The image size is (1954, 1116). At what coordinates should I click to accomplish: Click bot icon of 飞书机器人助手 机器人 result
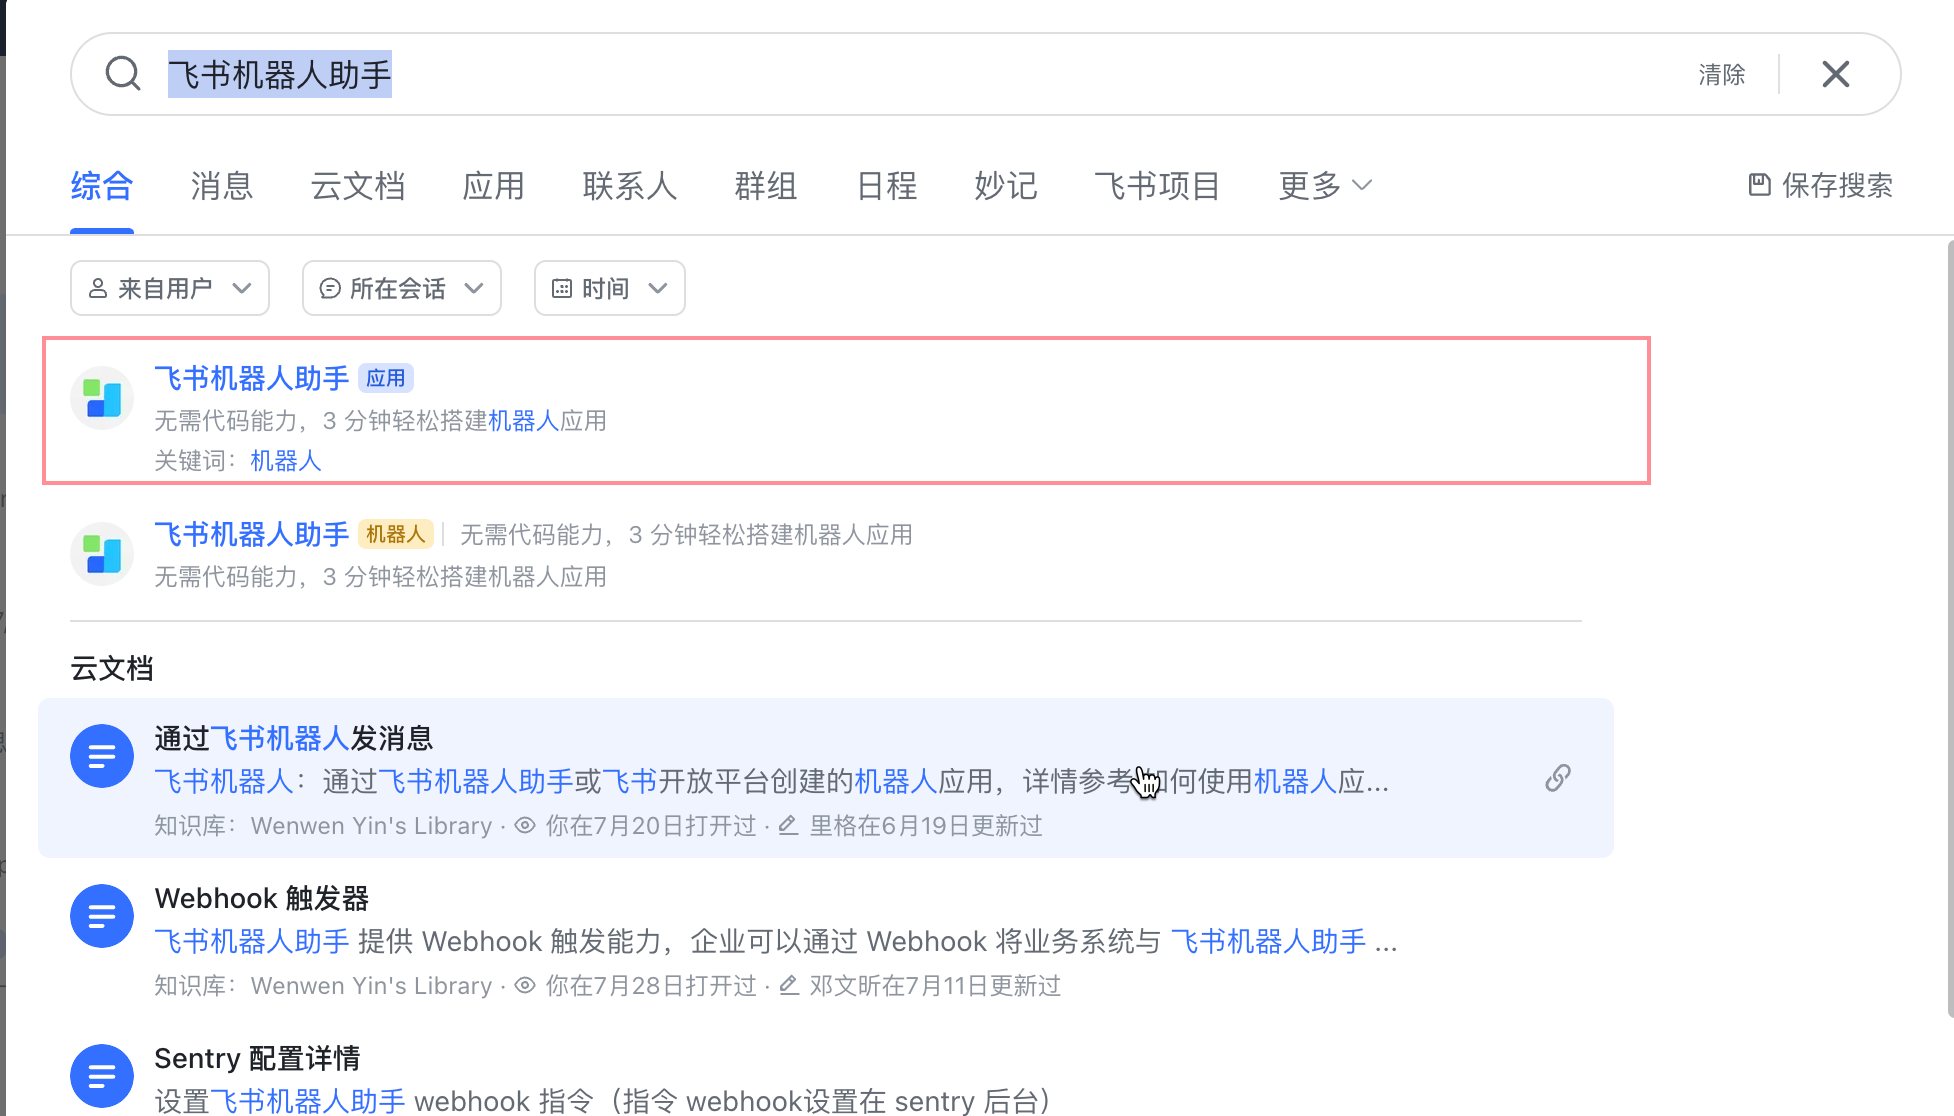[102, 554]
